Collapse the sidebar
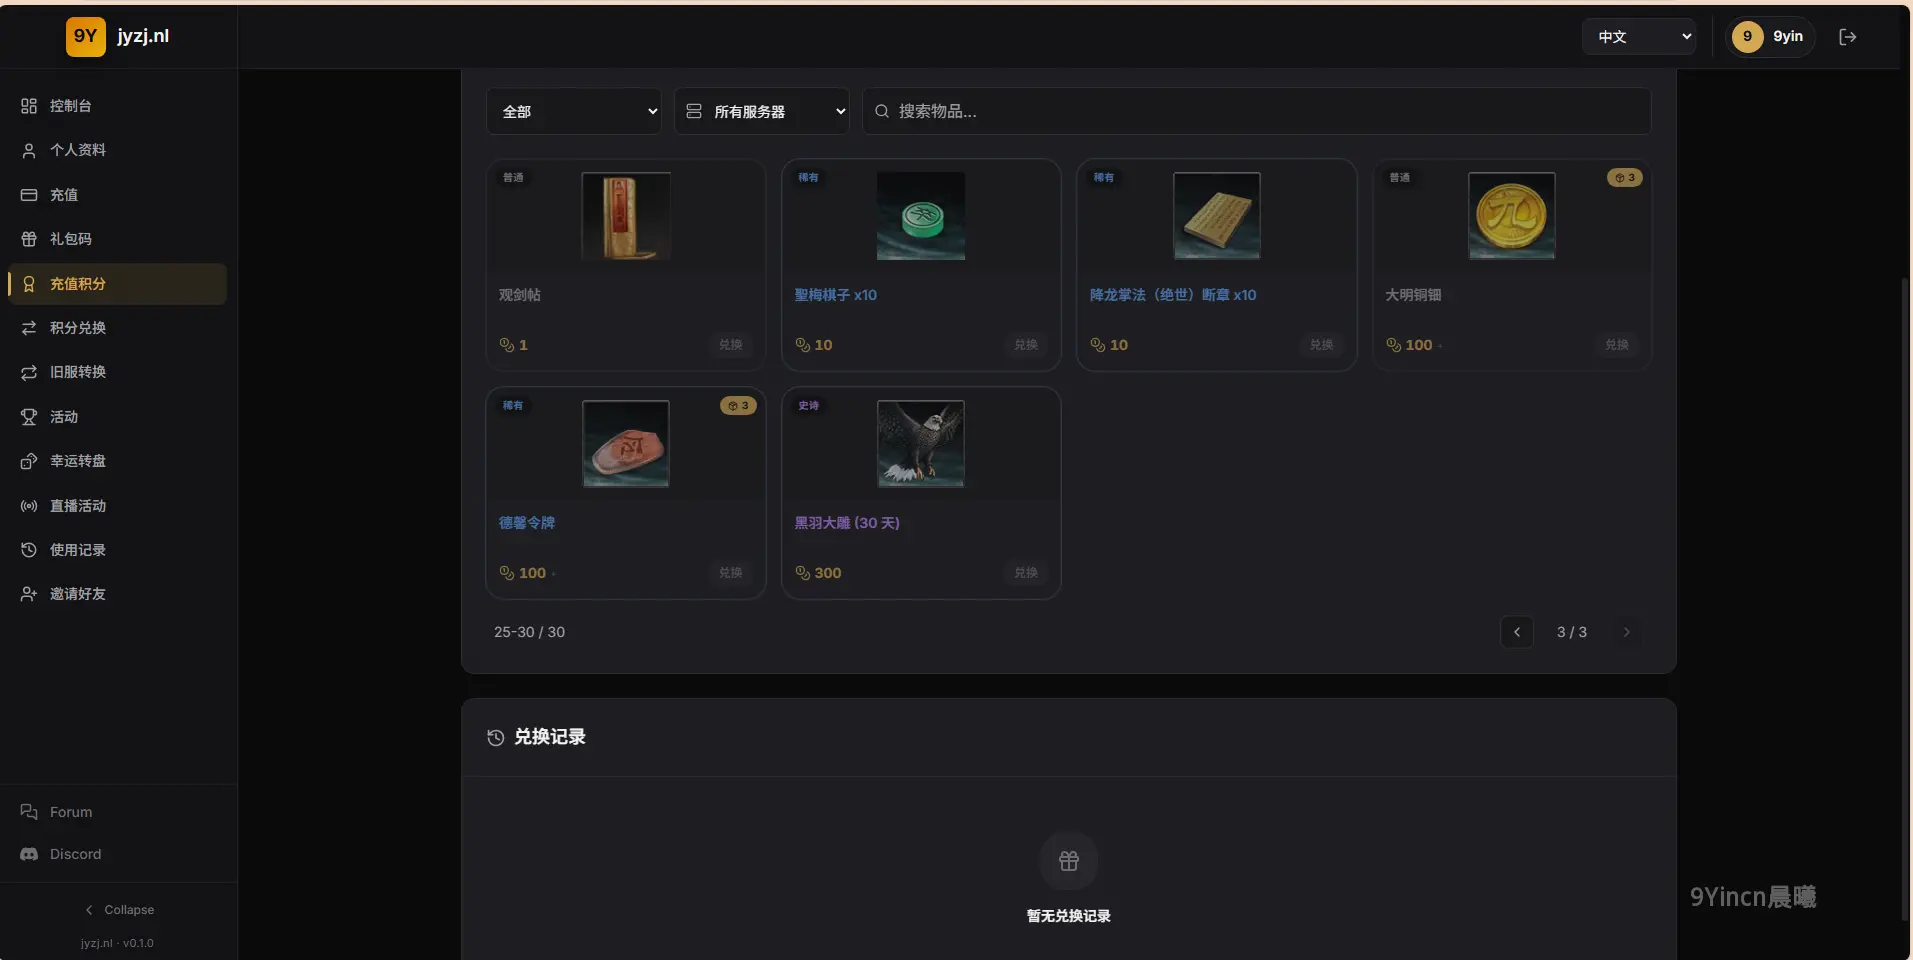Screen dimensions: 1913x960 pos(119,910)
